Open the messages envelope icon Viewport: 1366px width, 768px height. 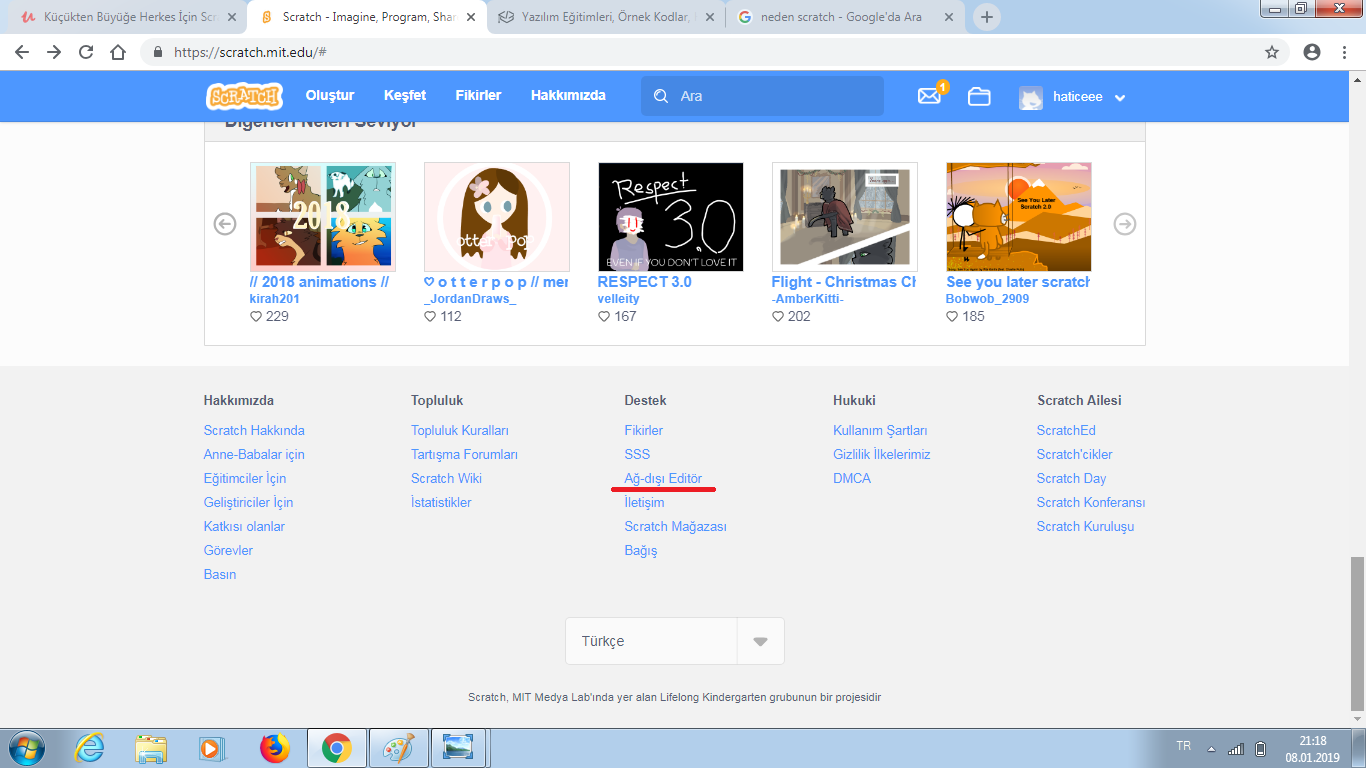(929, 96)
